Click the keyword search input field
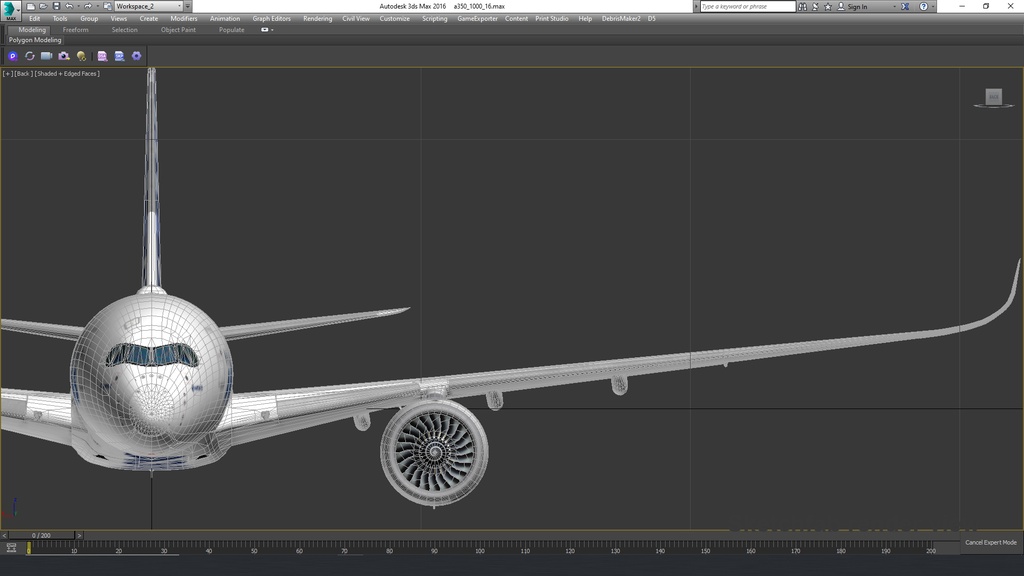This screenshot has width=1024, height=576. (x=746, y=6)
